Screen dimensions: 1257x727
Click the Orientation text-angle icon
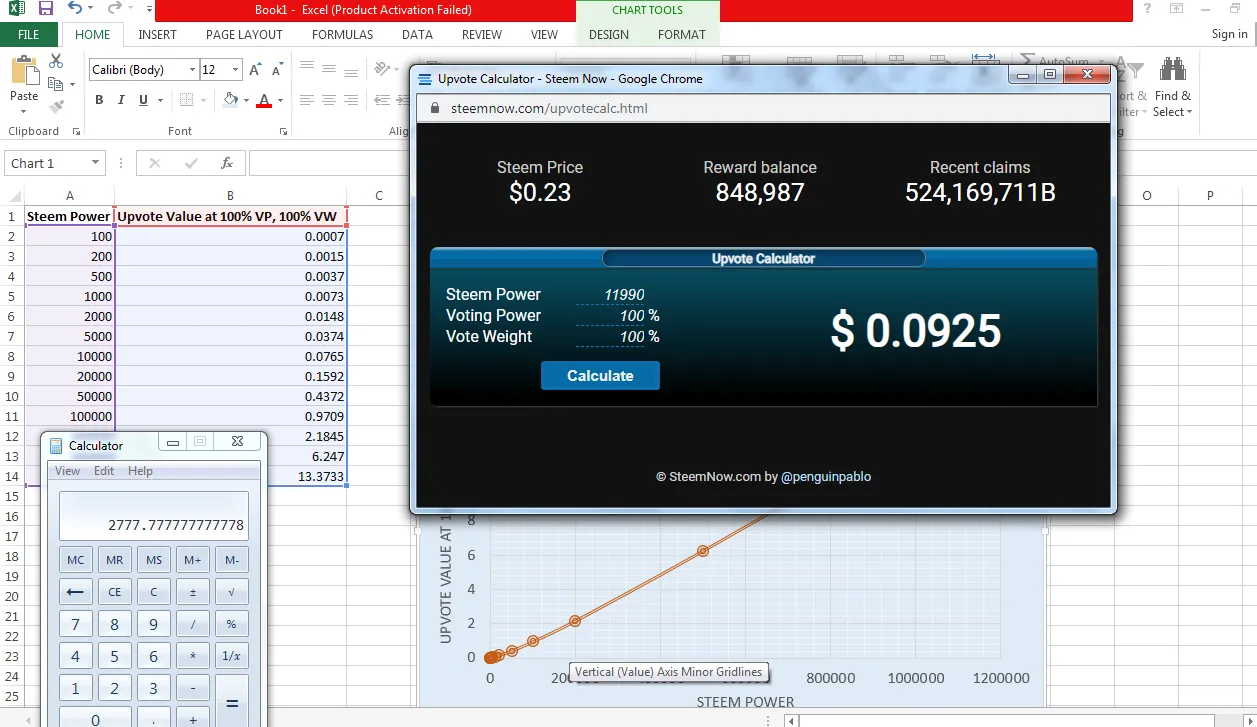[383, 70]
